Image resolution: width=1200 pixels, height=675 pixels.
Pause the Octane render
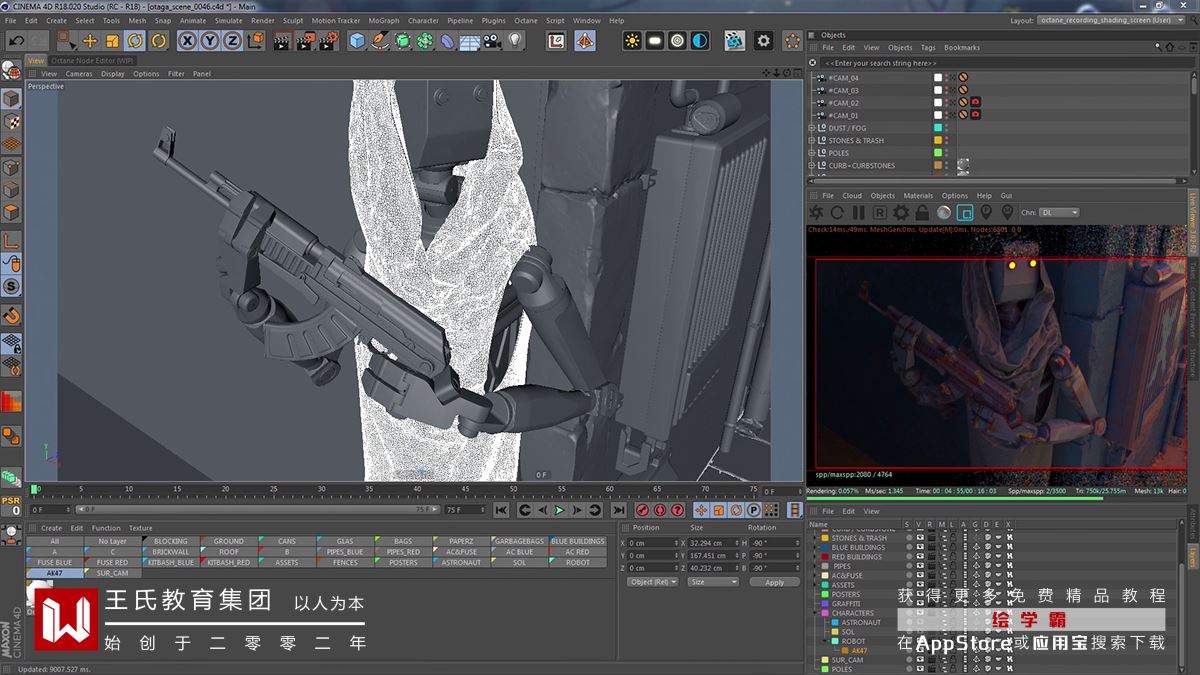pos(858,212)
